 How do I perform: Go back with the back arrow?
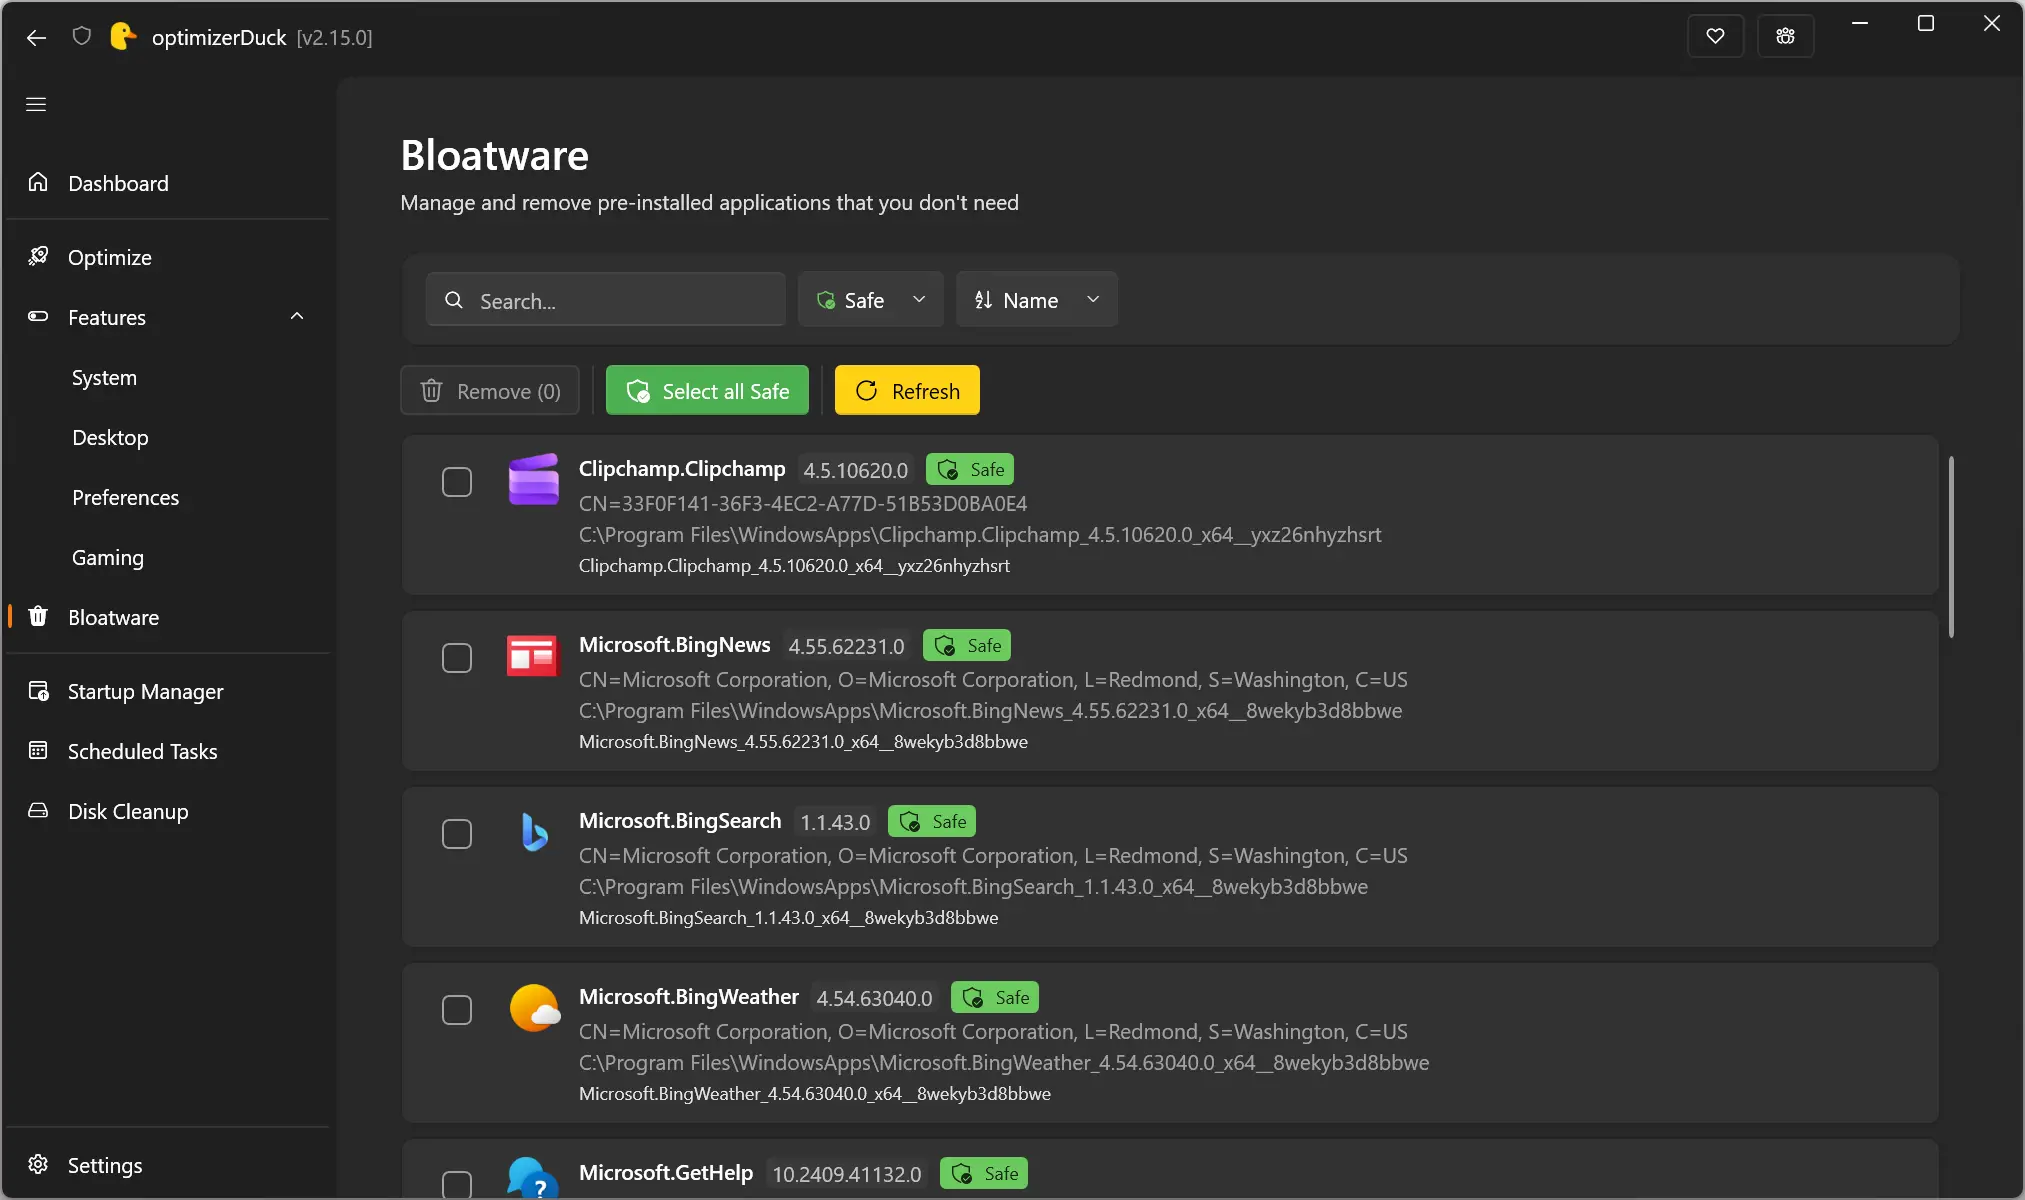point(36,38)
